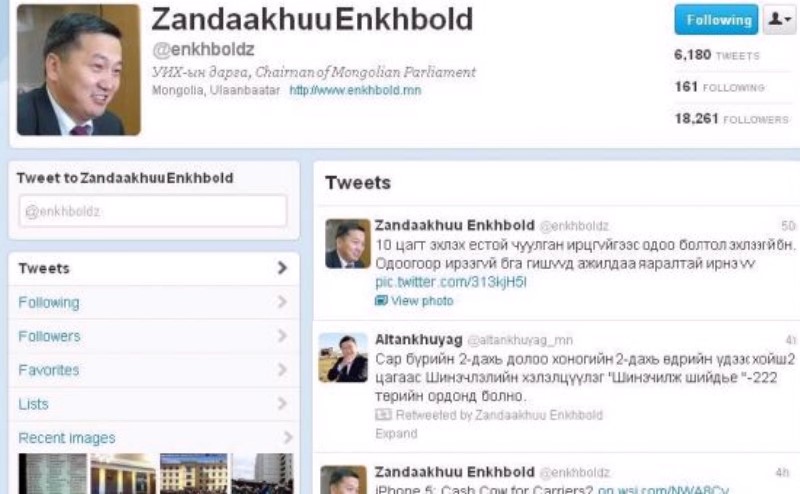Open the Following list in the sidebar
This screenshot has height=494, width=800.
153,302
